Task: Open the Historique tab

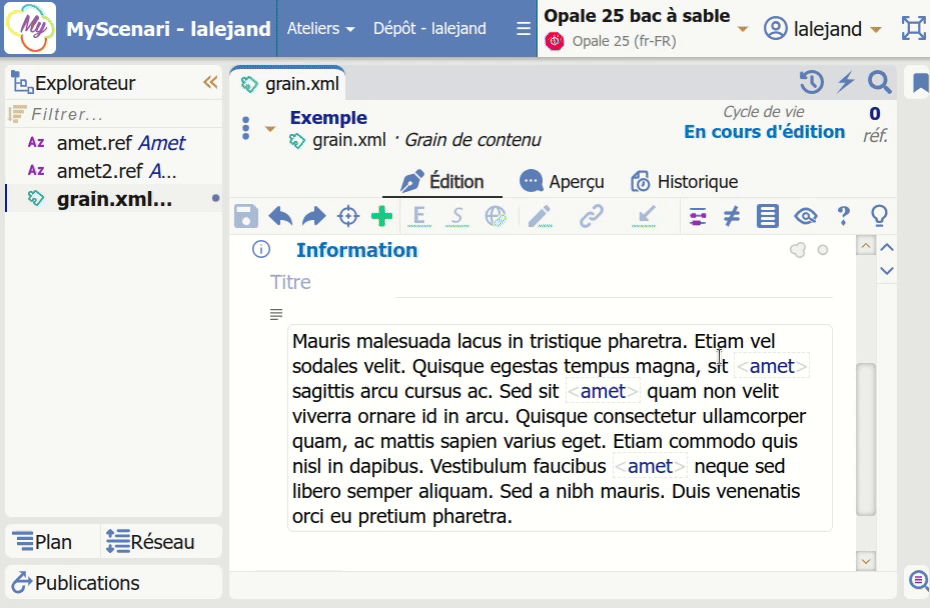Action: tap(685, 182)
